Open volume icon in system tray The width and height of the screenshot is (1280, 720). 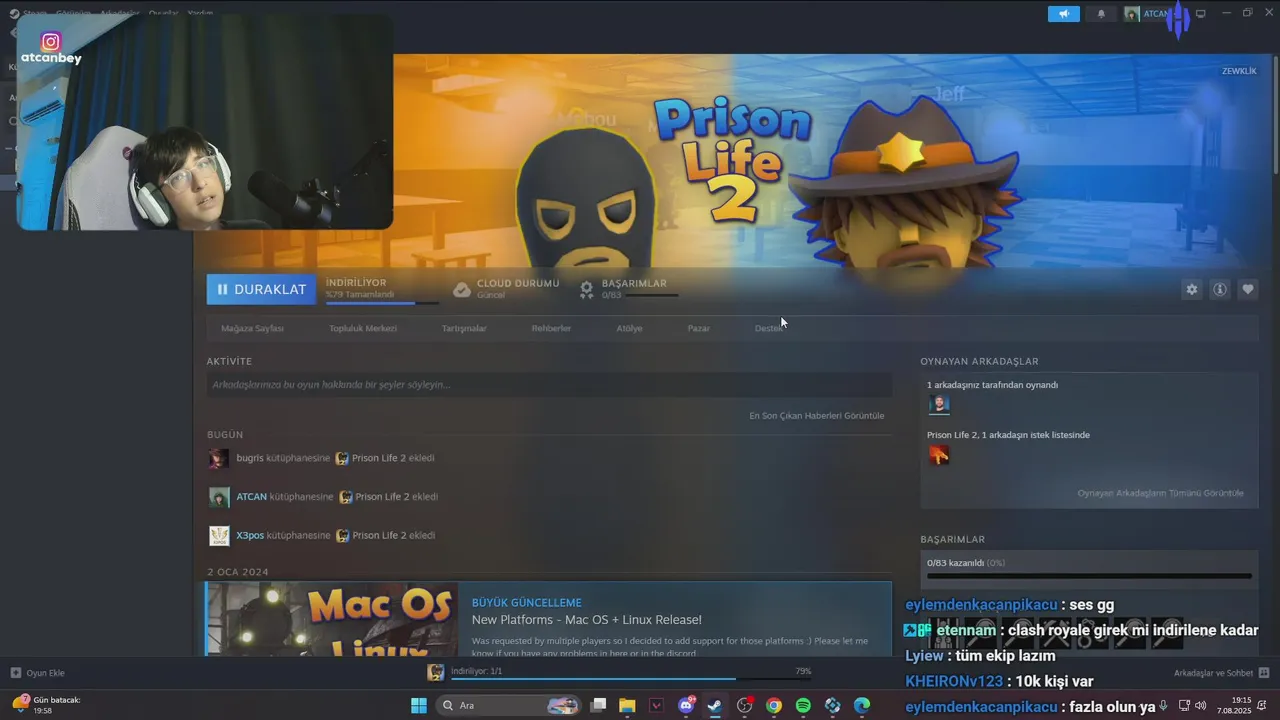1201,706
